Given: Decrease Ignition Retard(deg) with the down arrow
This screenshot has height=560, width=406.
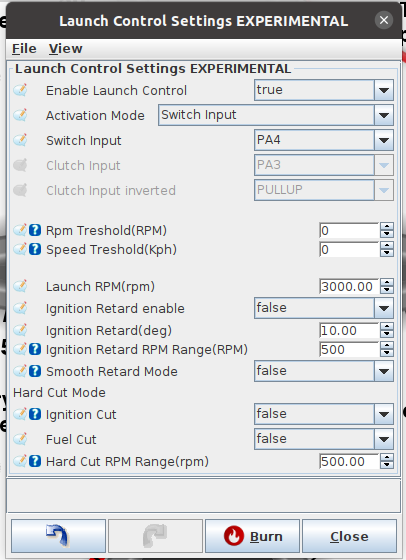Looking at the screenshot, I should click(387, 334).
